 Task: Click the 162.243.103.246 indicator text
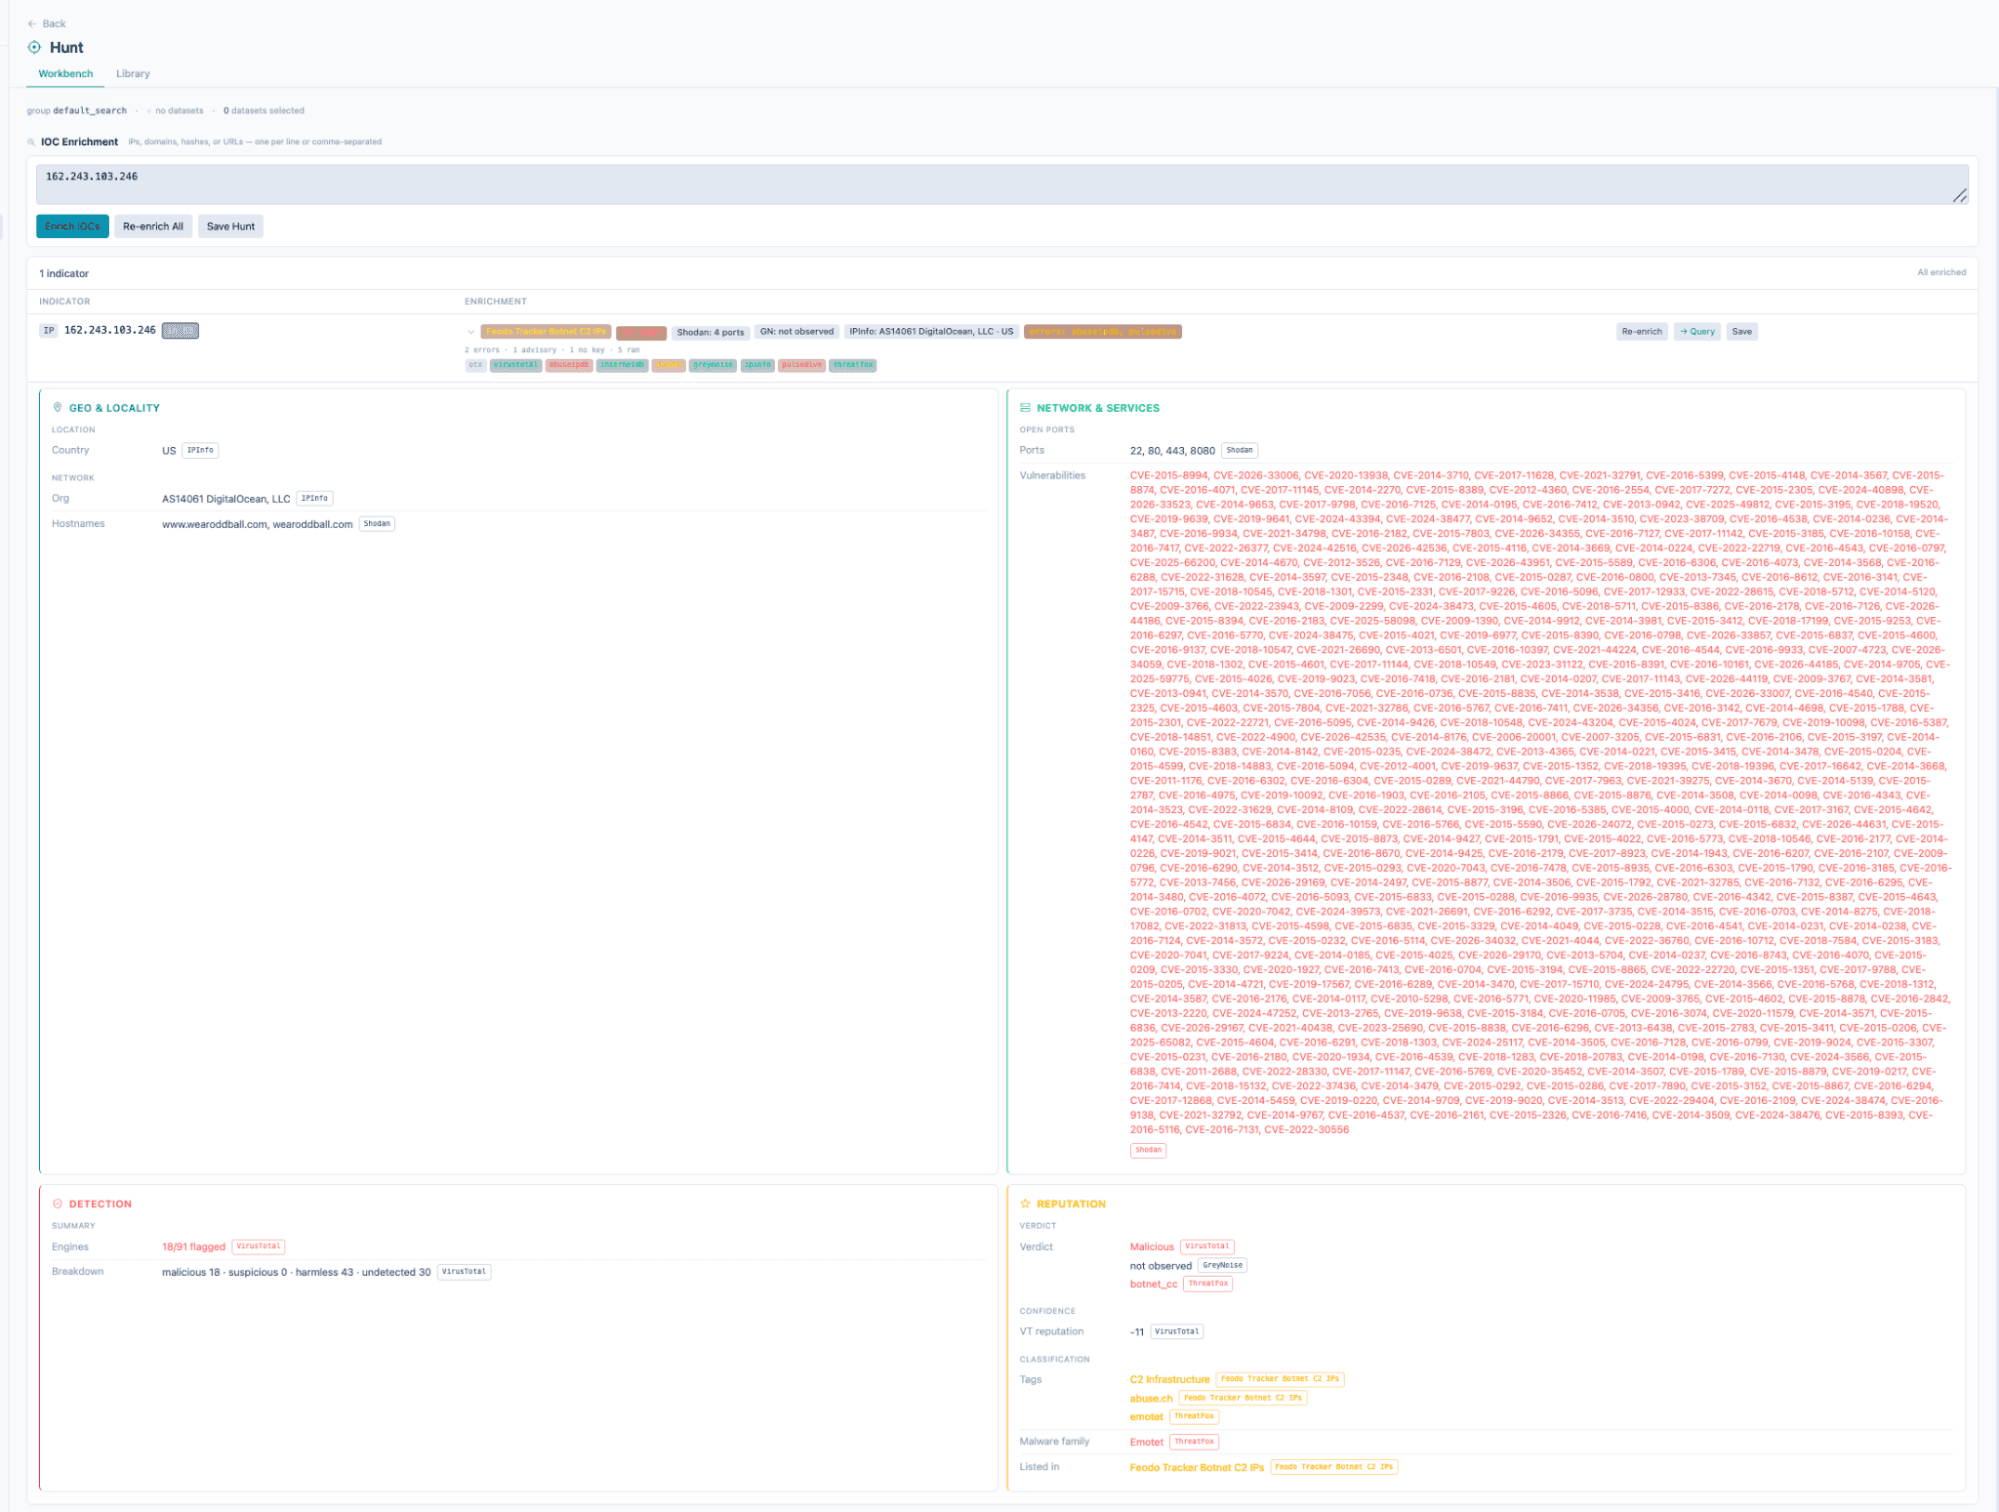[x=110, y=330]
